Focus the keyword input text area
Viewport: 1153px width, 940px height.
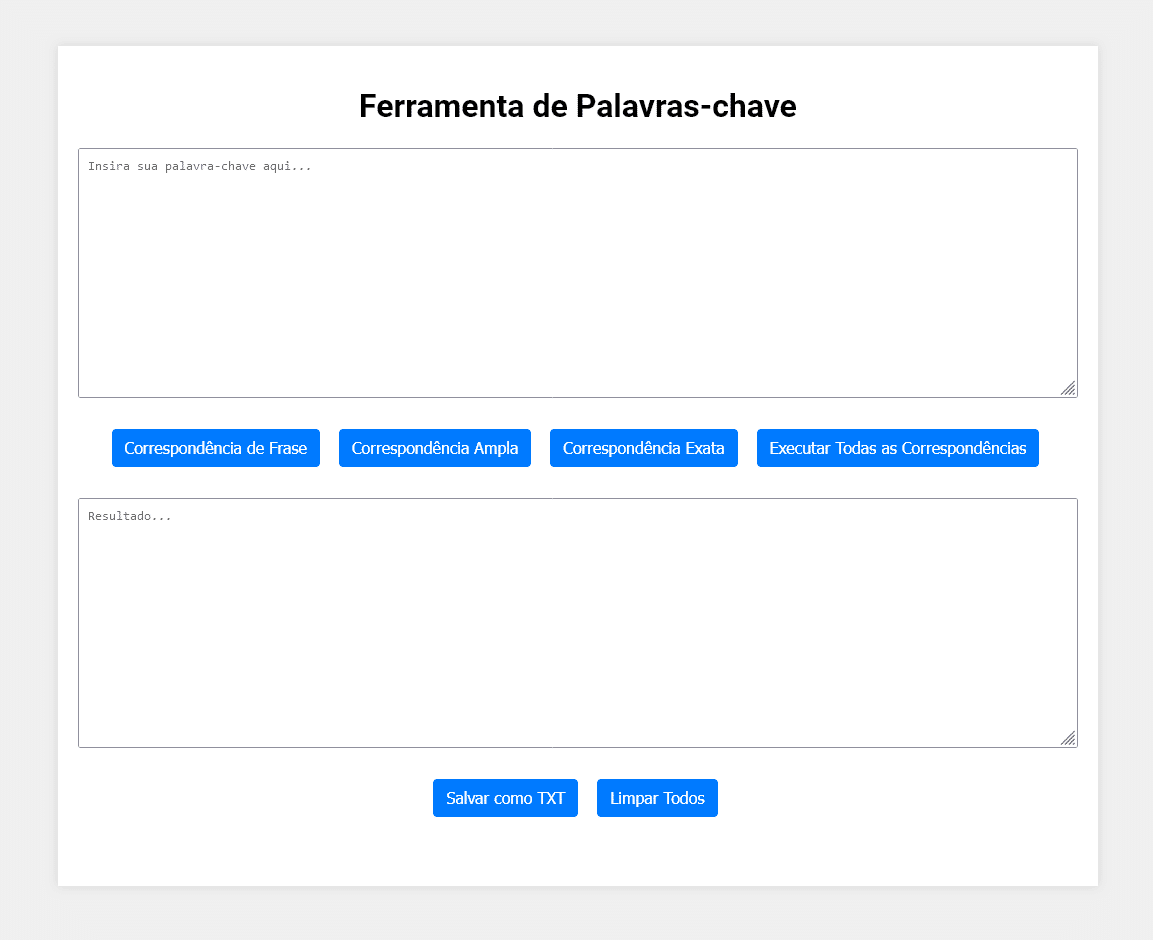578,273
